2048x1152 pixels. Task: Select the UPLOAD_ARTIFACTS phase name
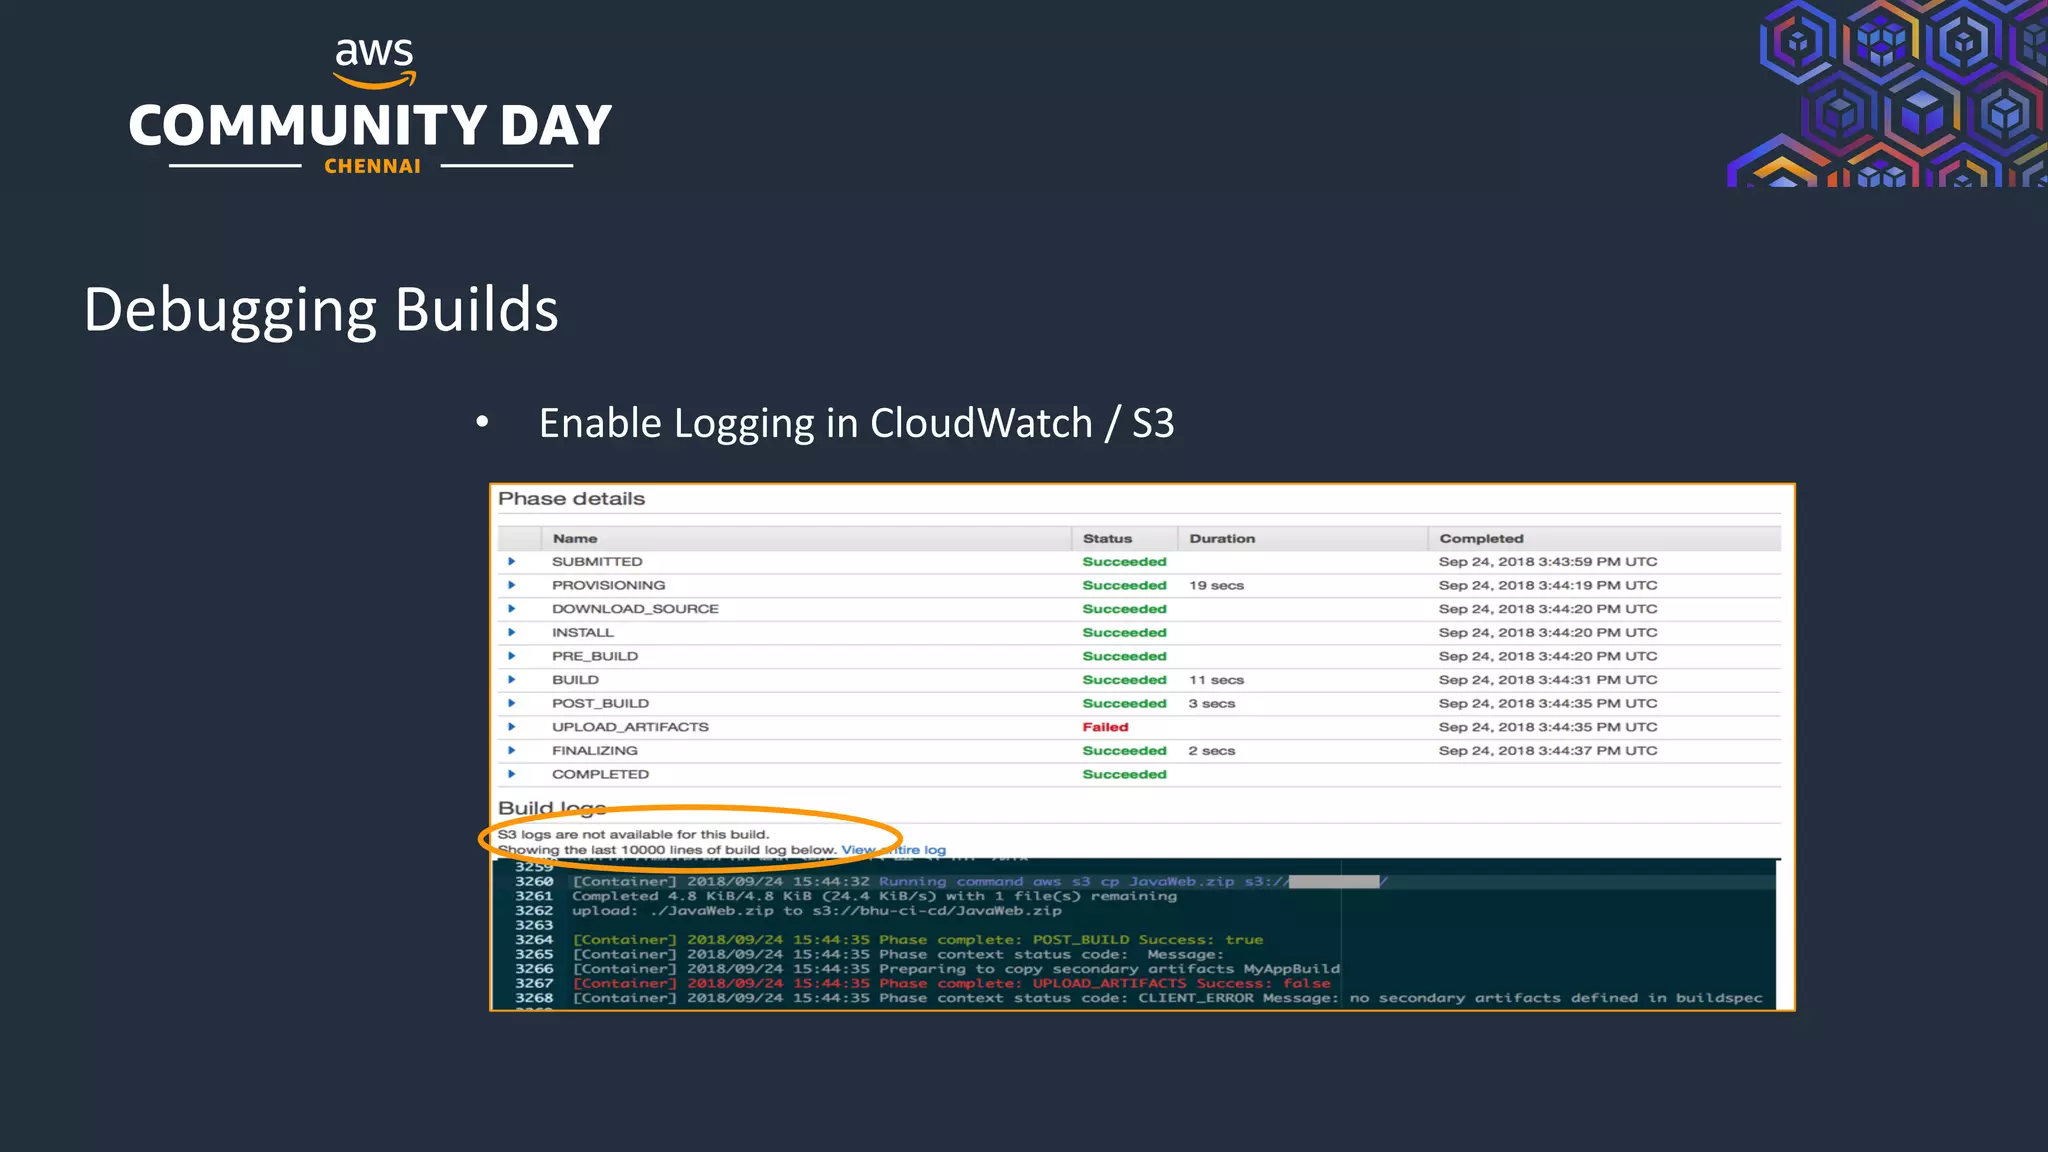(x=630, y=727)
